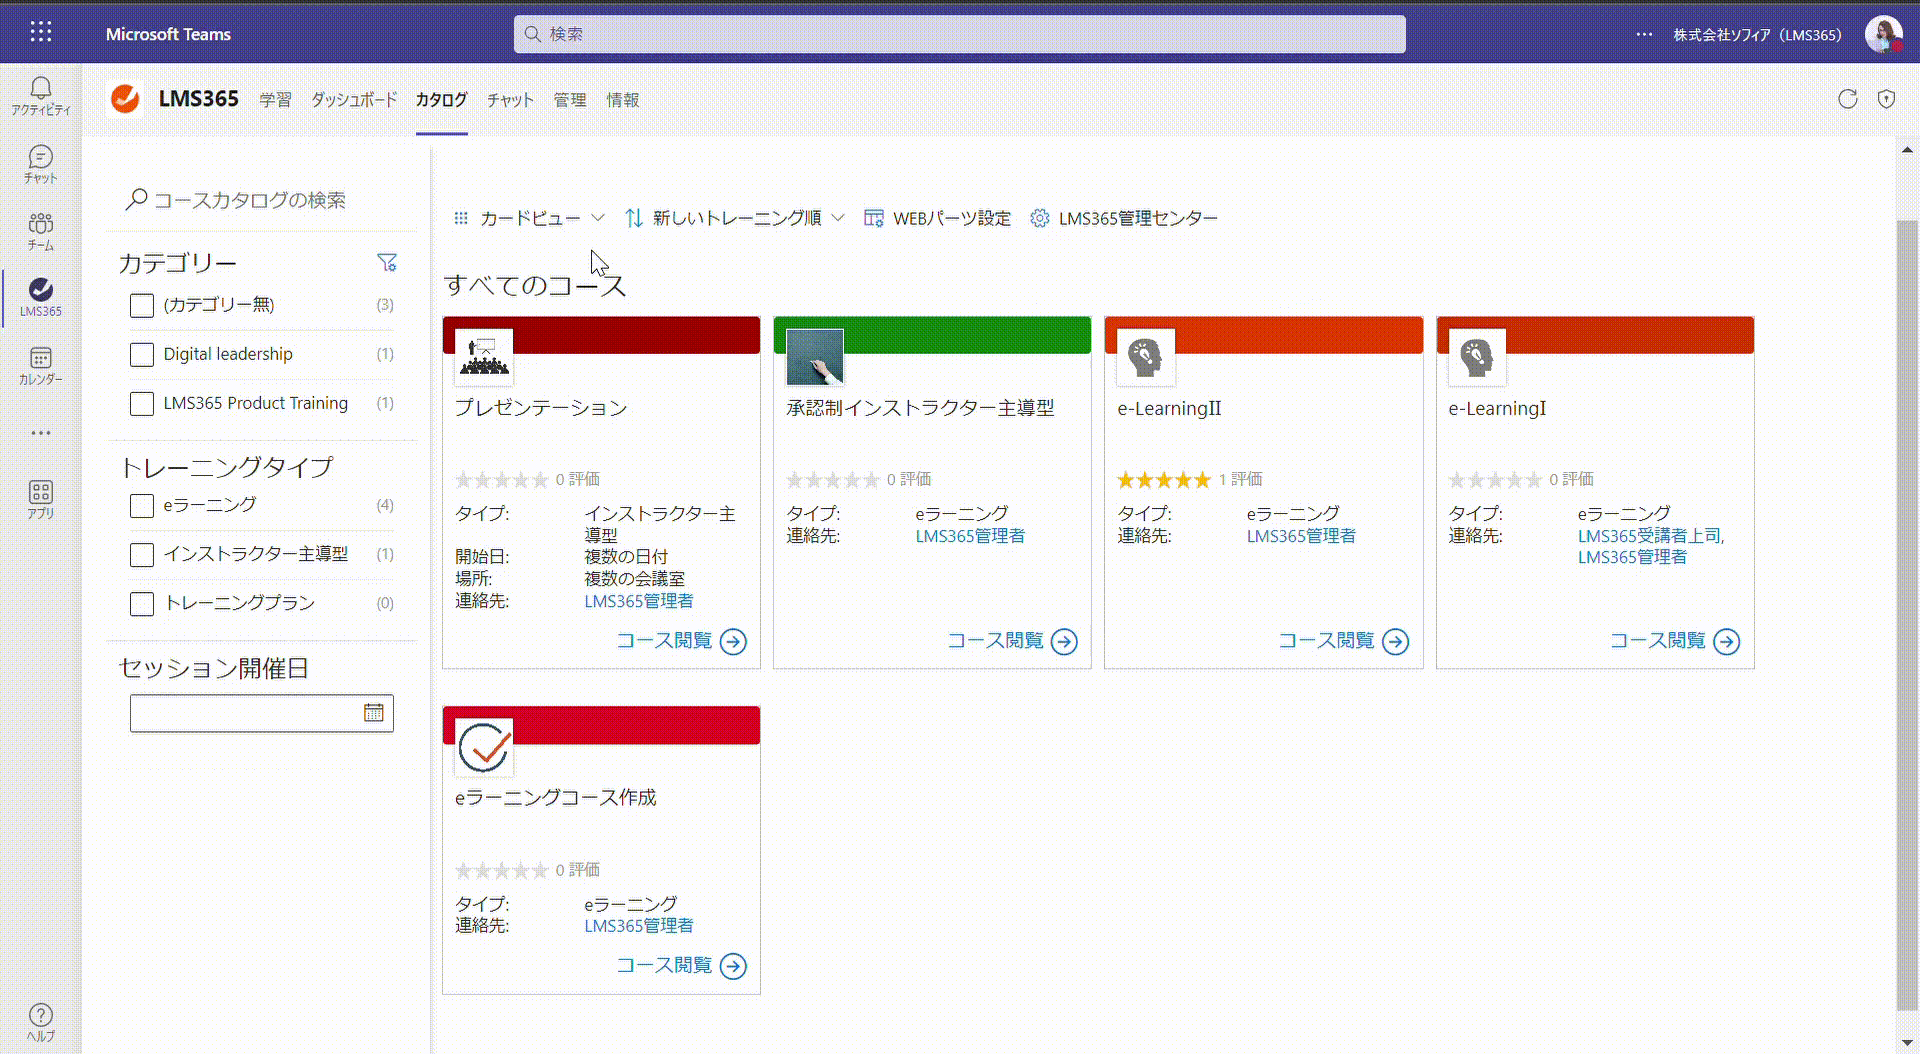
Task: Click the course catalog search magnifier
Action: point(136,200)
